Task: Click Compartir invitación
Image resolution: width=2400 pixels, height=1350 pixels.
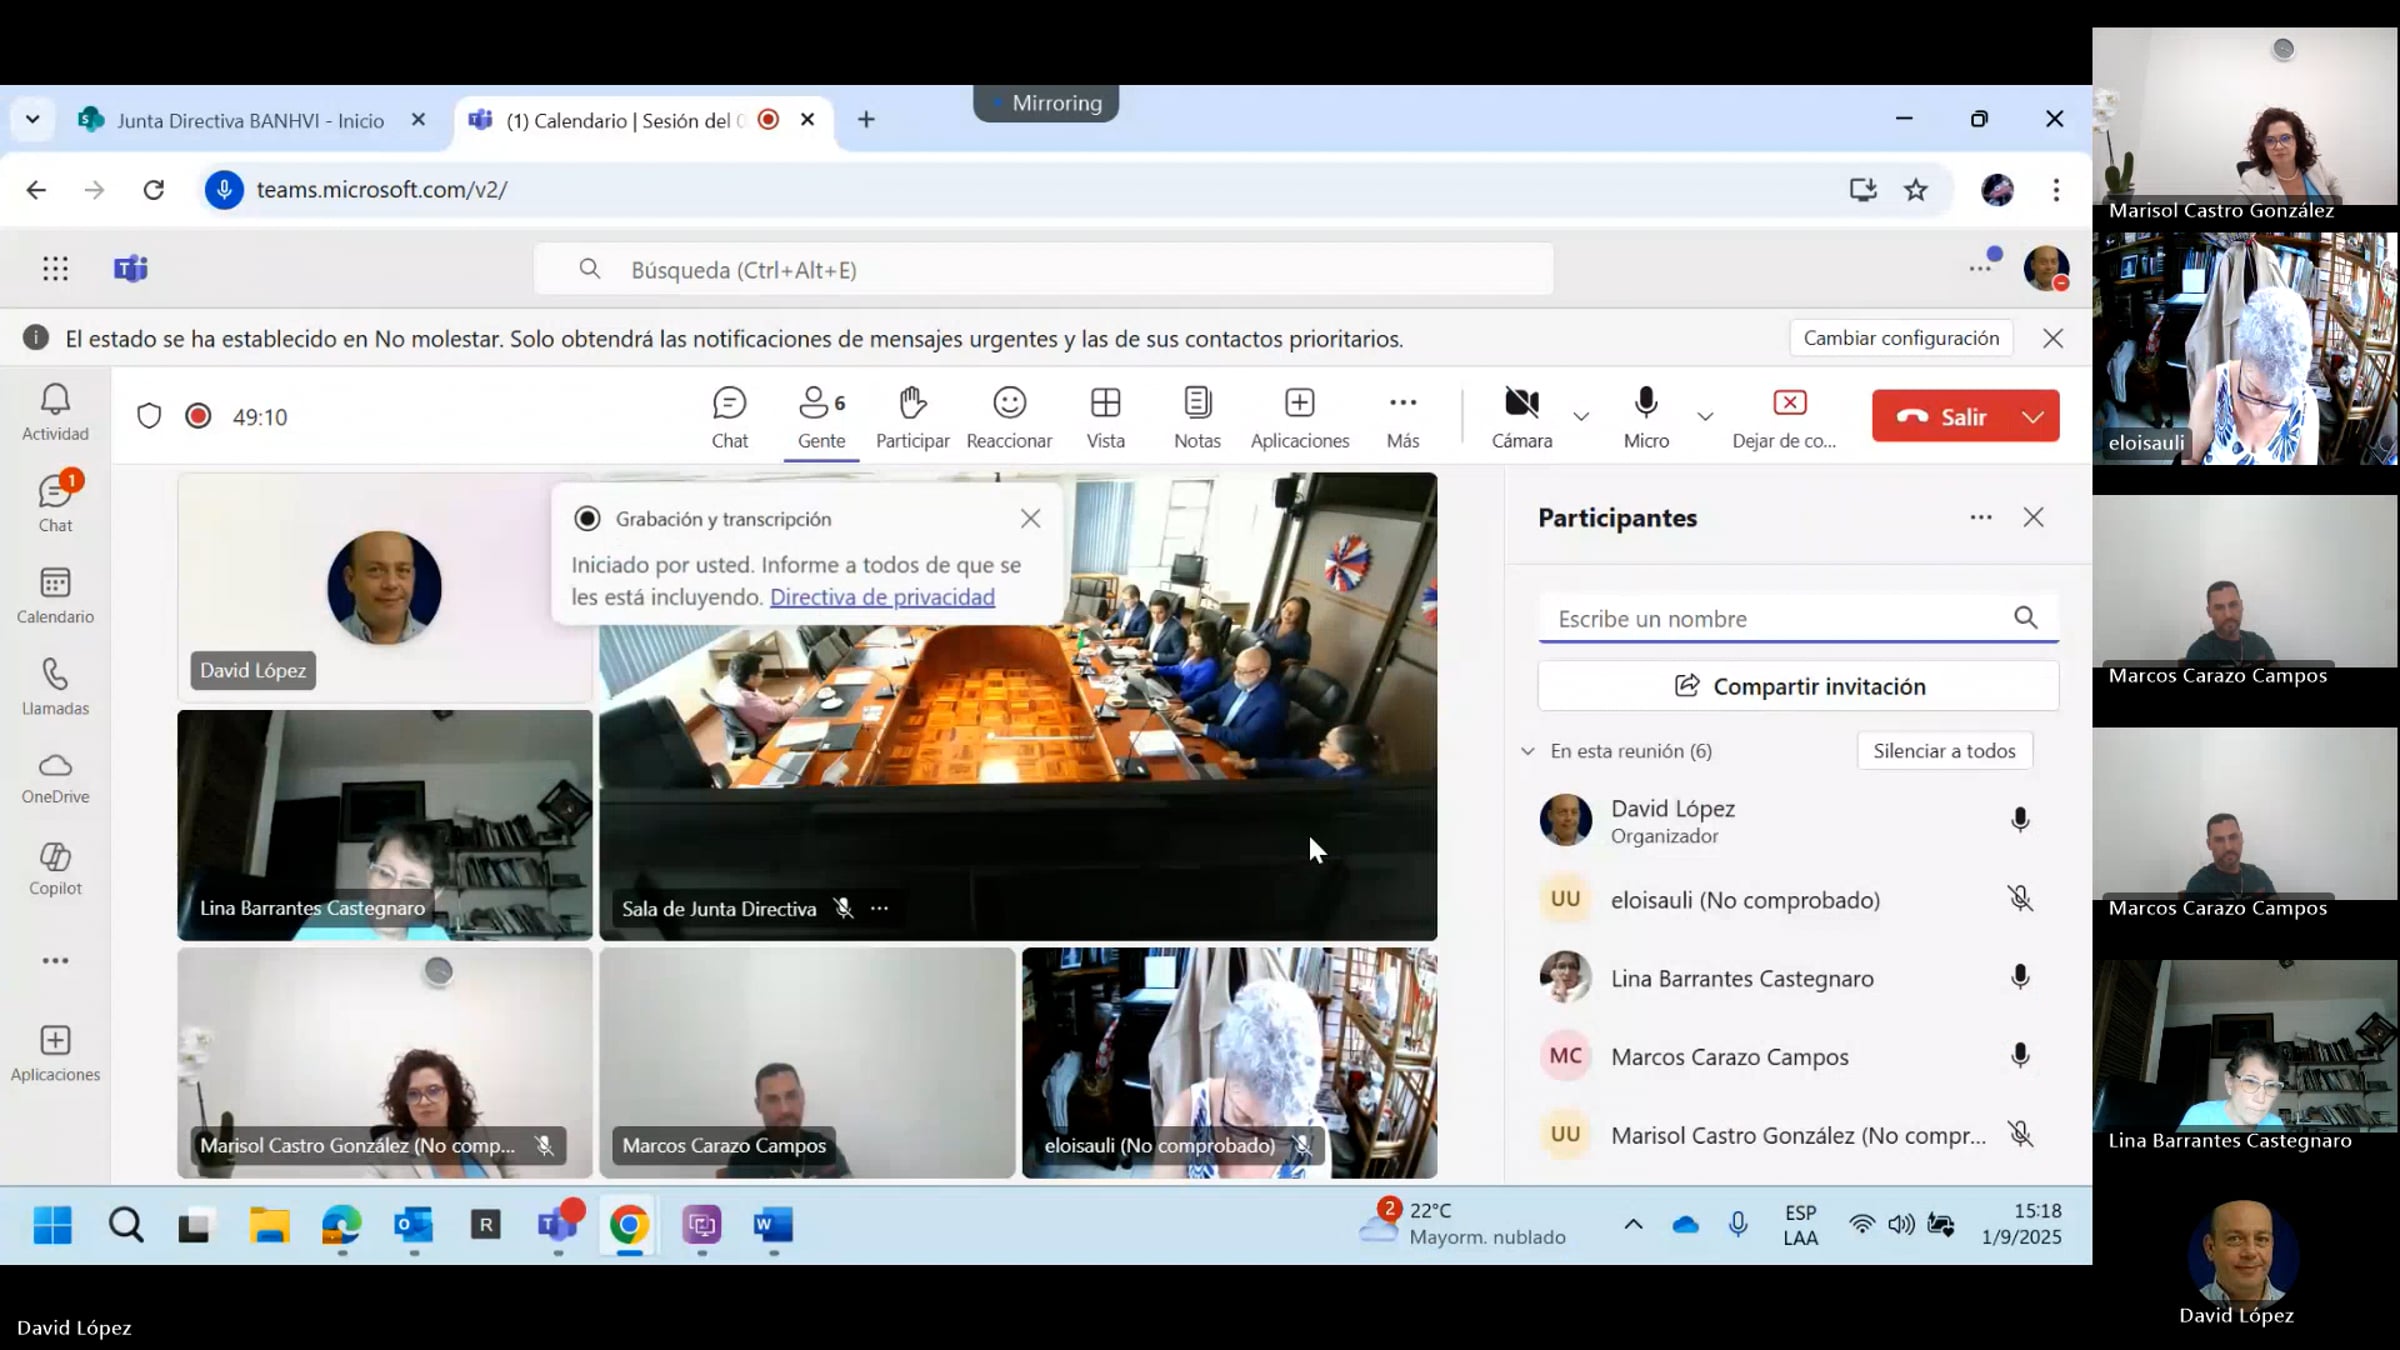Action: tap(1798, 686)
